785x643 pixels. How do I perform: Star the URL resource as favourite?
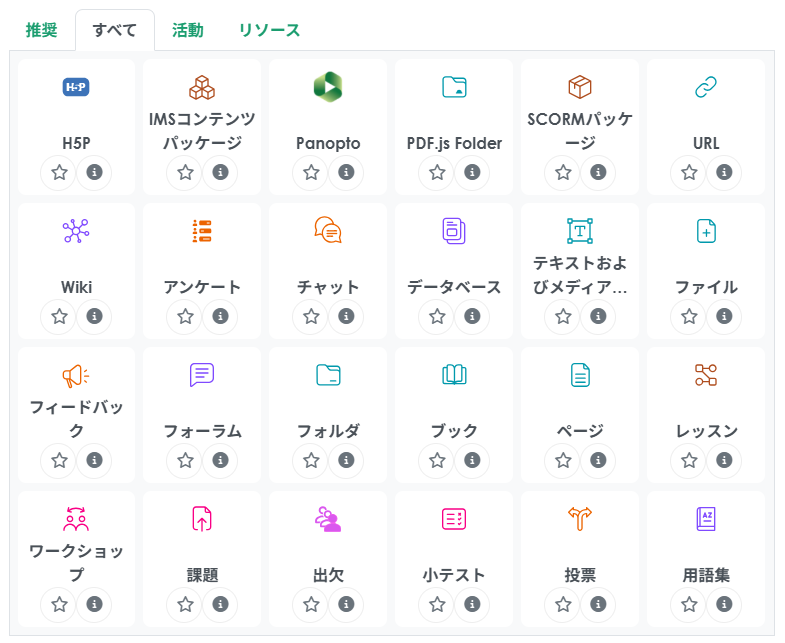pyautogui.click(x=689, y=172)
